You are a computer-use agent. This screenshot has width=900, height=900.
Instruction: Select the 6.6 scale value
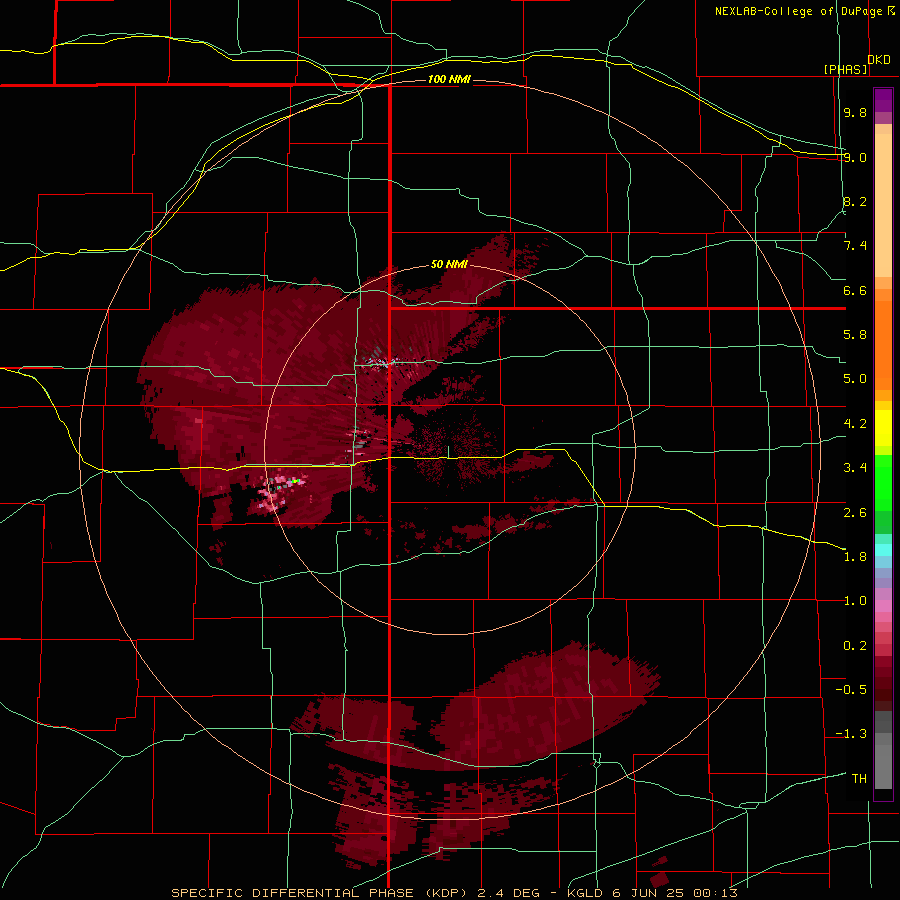click(855, 290)
